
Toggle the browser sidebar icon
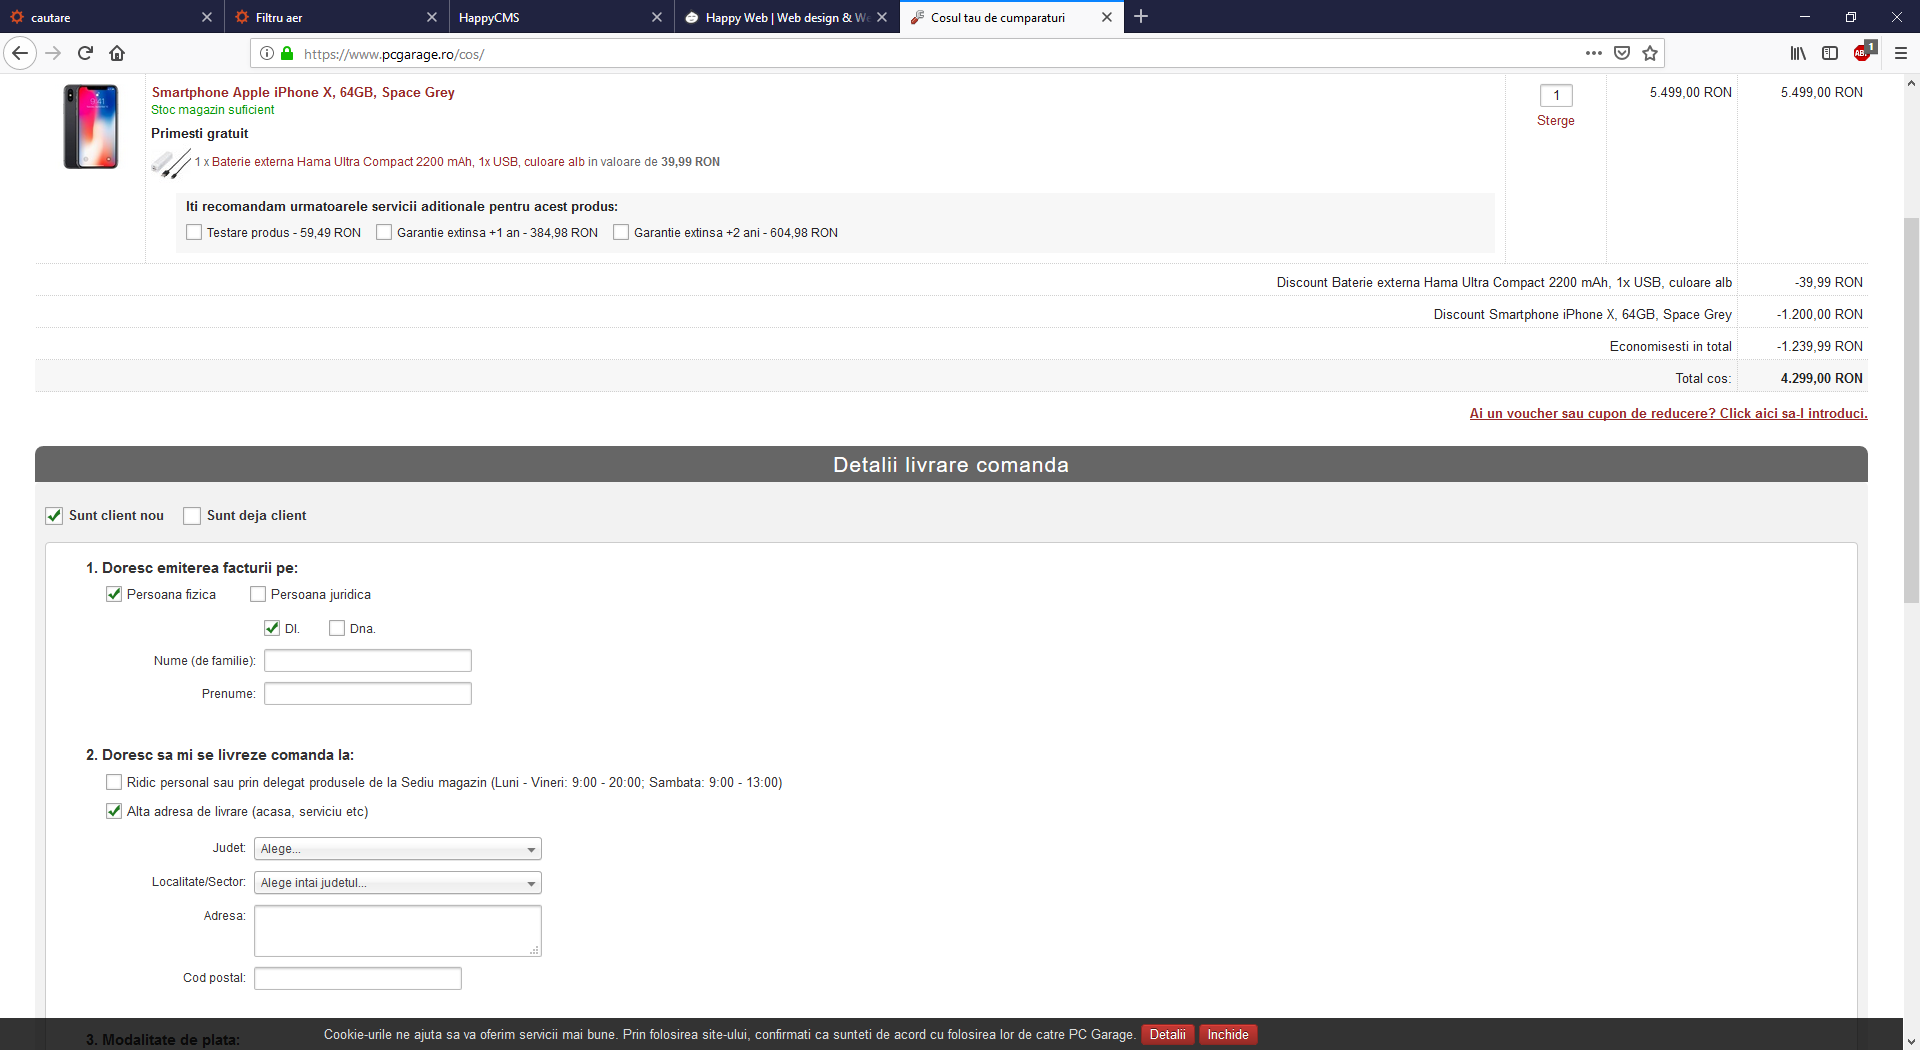tap(1830, 53)
